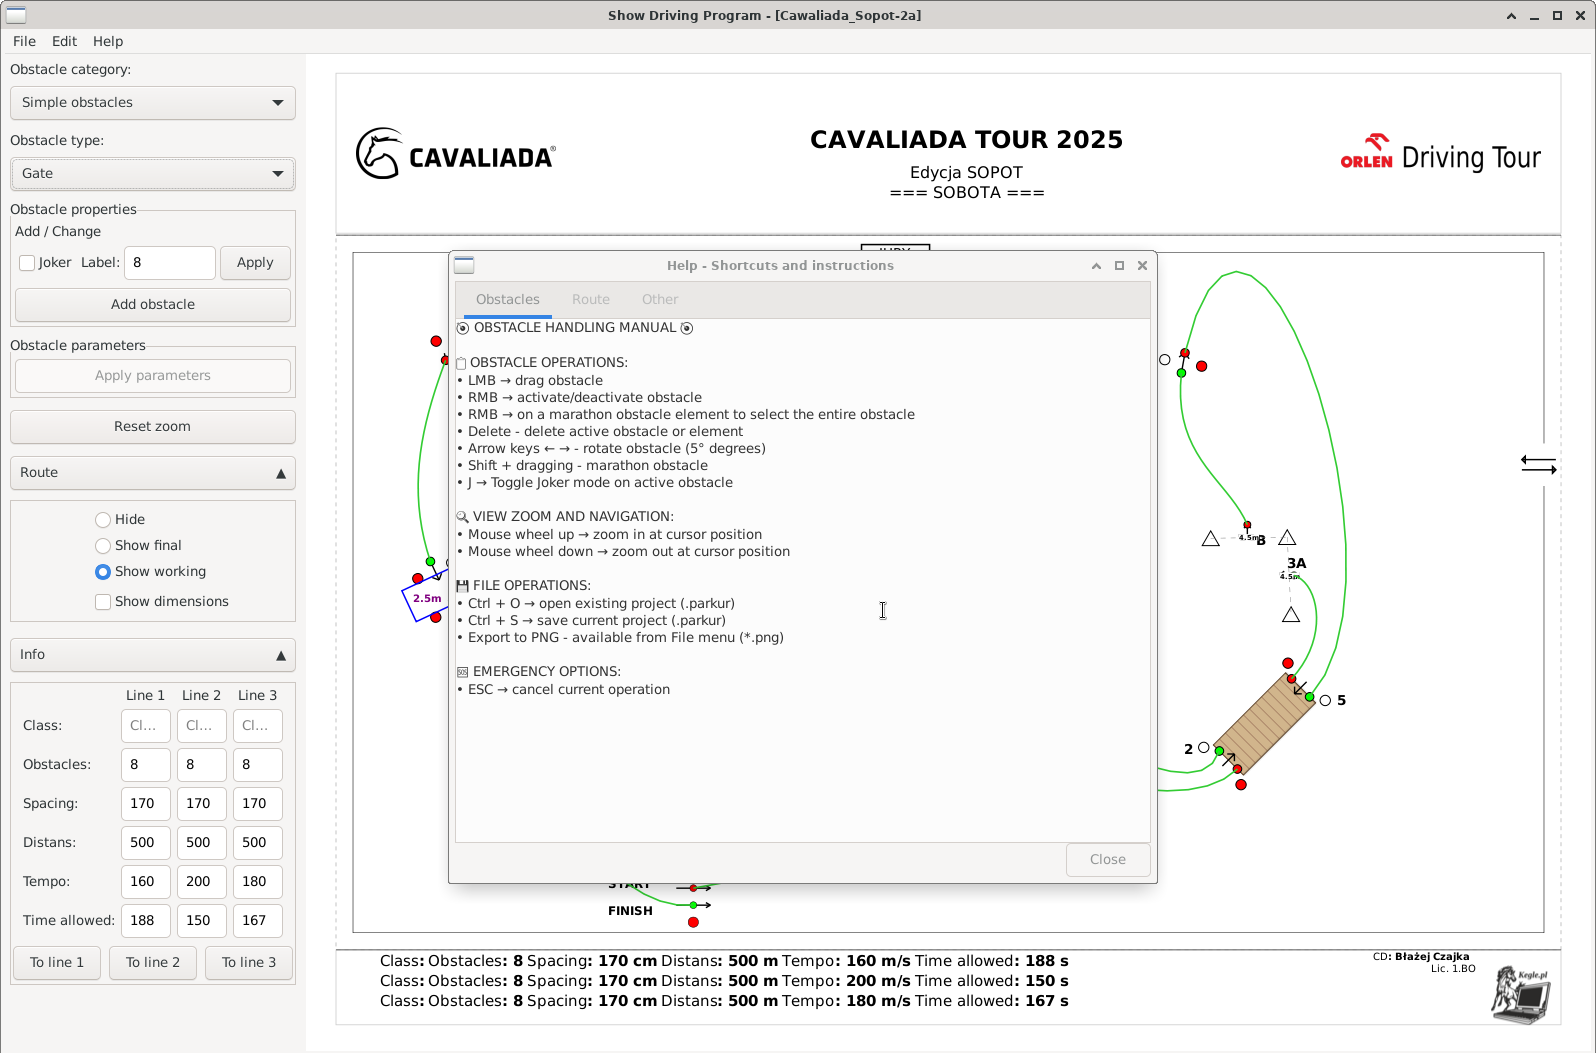
Task: Click the obstacle Label input field
Action: pos(170,263)
